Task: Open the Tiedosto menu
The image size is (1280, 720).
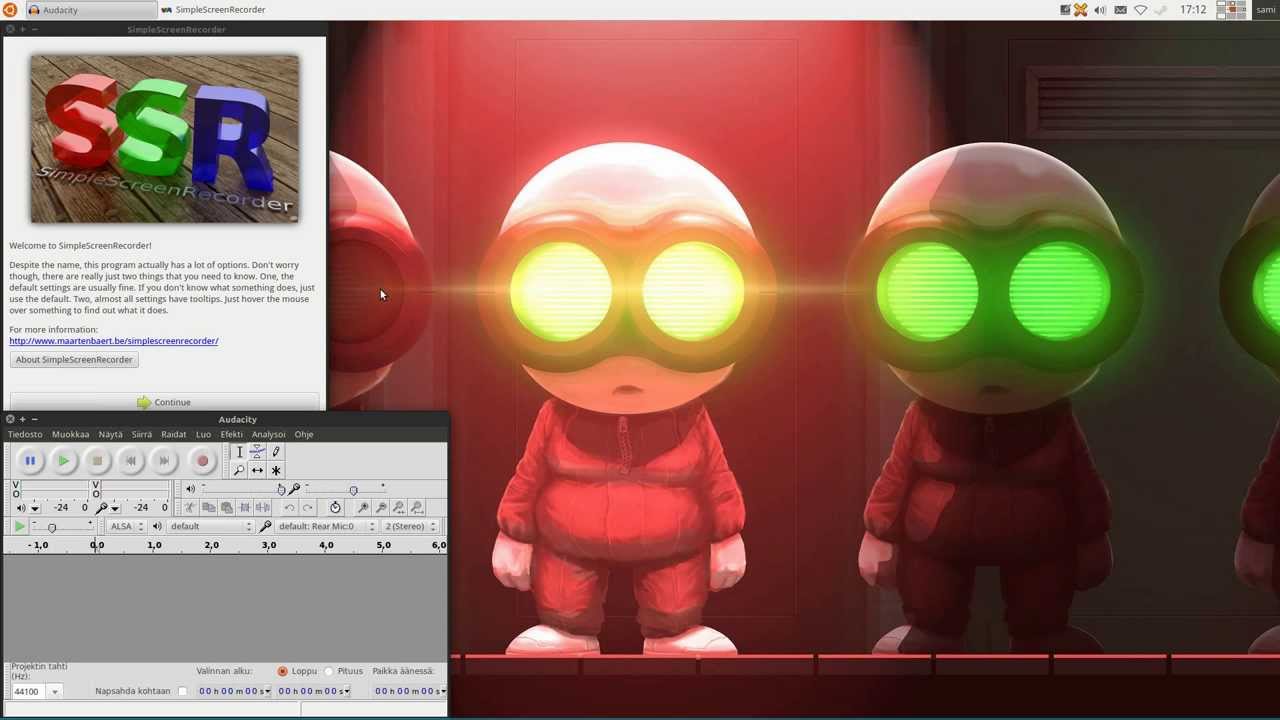Action: [x=25, y=434]
